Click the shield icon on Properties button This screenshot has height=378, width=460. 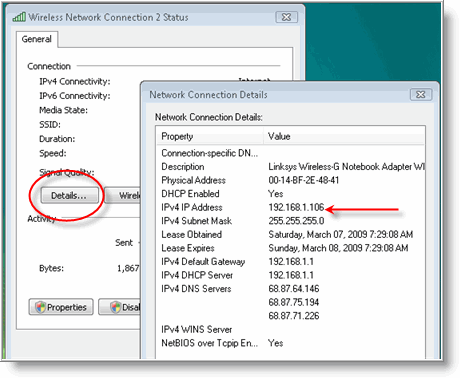pos(40,307)
